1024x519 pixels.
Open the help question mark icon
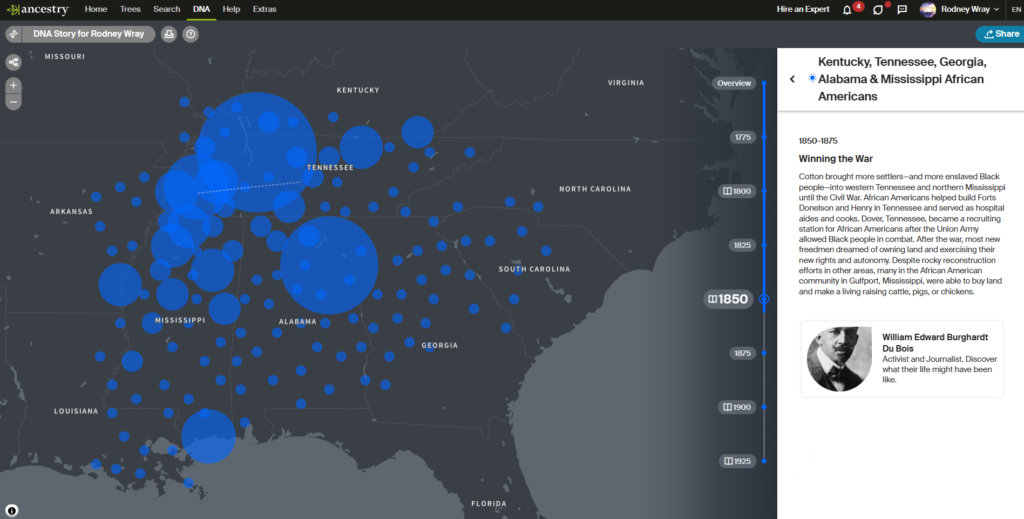pos(190,34)
